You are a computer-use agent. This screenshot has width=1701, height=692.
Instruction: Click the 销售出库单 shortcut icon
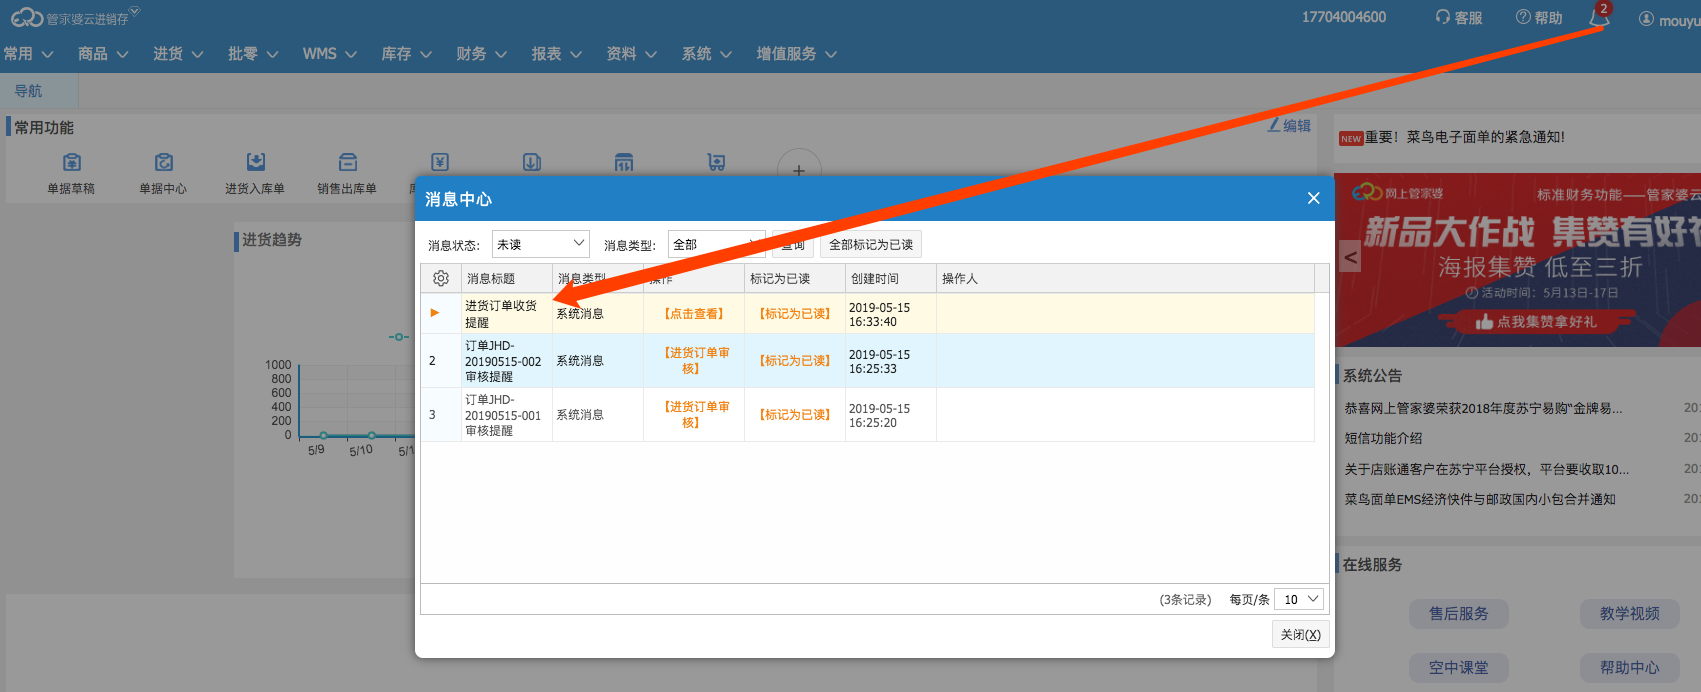pyautogui.click(x=347, y=162)
